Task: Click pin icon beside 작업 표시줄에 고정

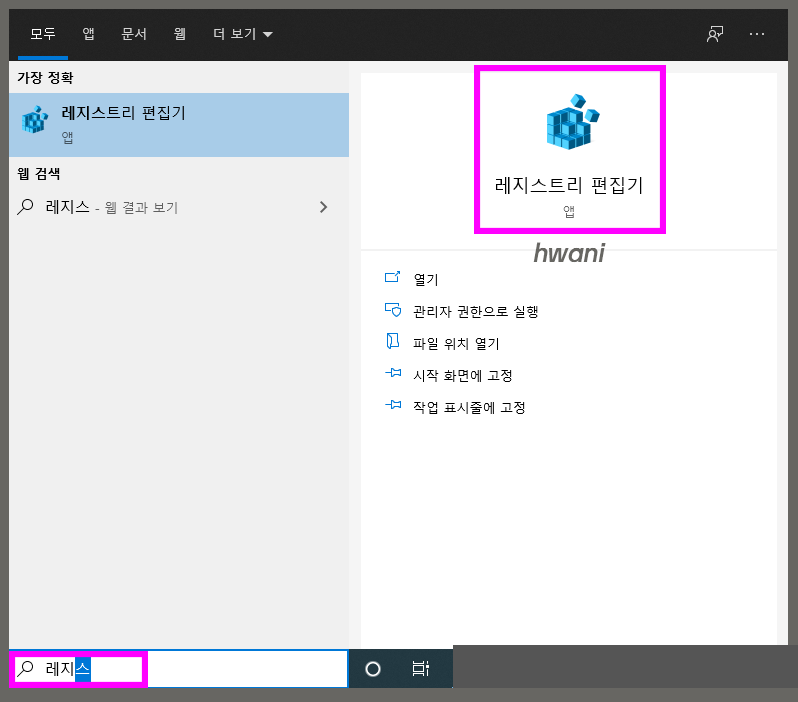Action: (x=393, y=405)
